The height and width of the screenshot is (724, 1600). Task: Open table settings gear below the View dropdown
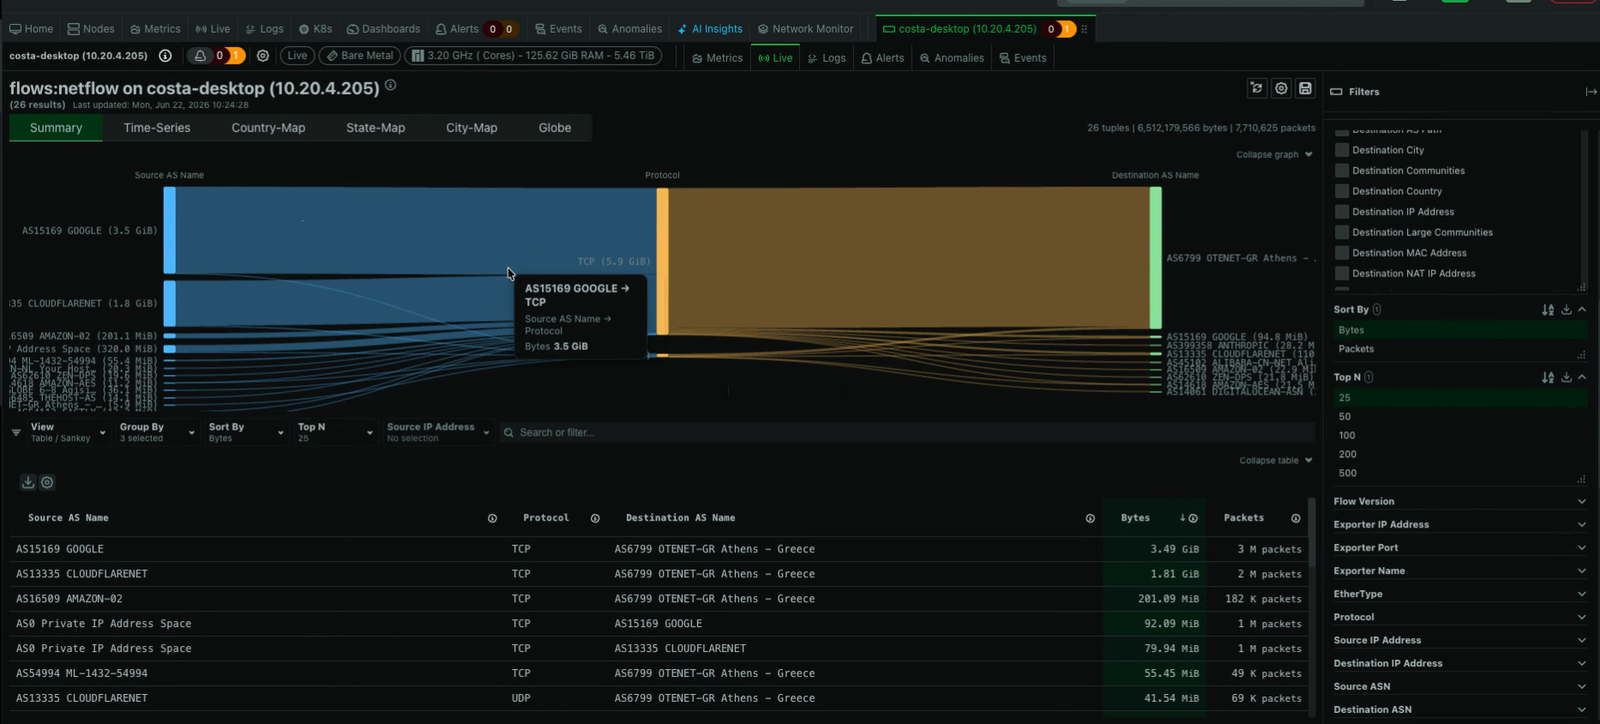pyautogui.click(x=47, y=482)
